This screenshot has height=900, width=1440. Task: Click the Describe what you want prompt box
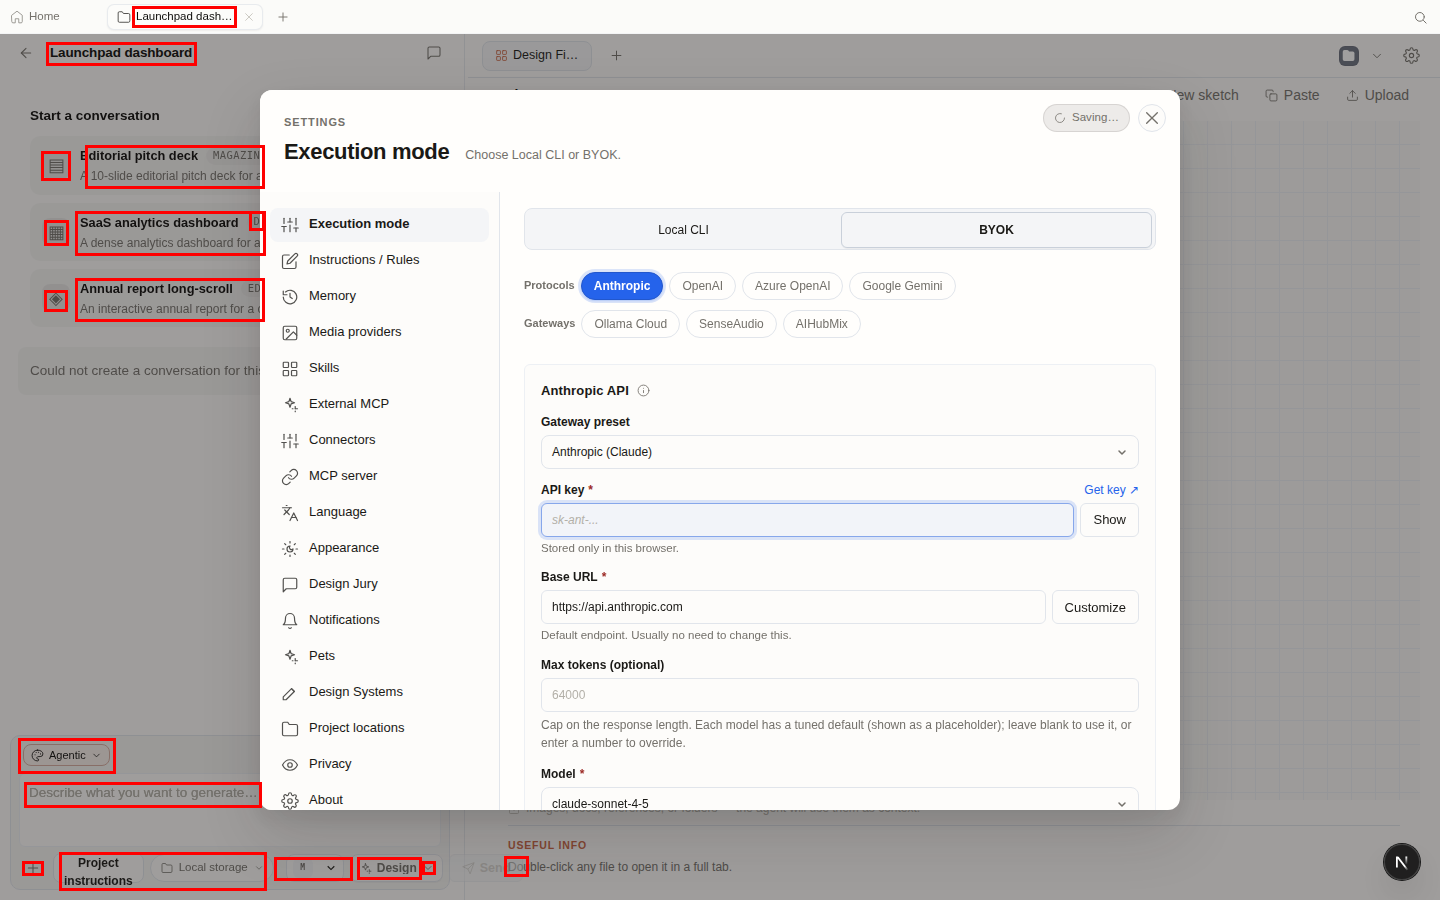(230, 808)
